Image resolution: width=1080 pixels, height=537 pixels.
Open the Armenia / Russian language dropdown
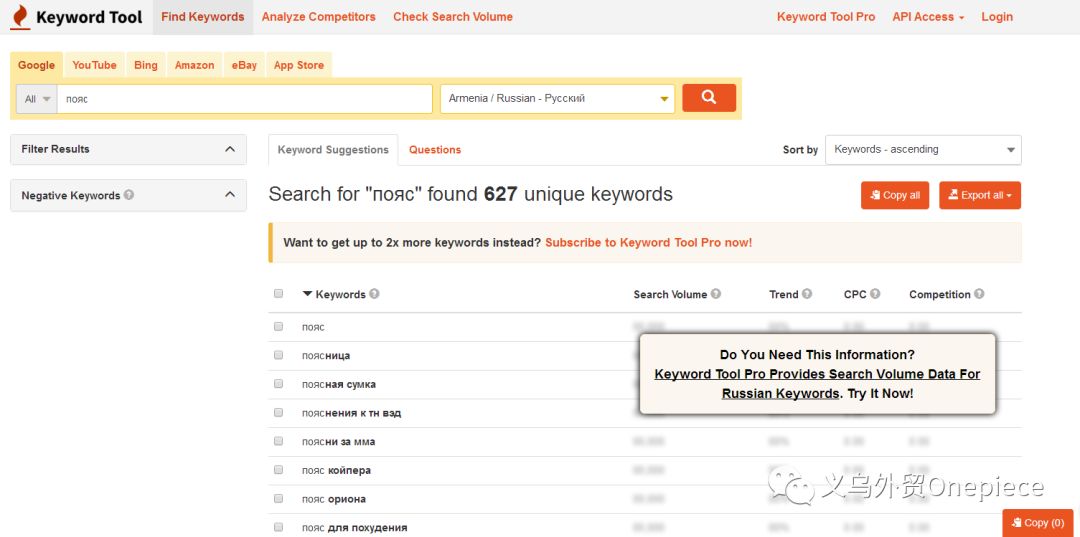(557, 98)
